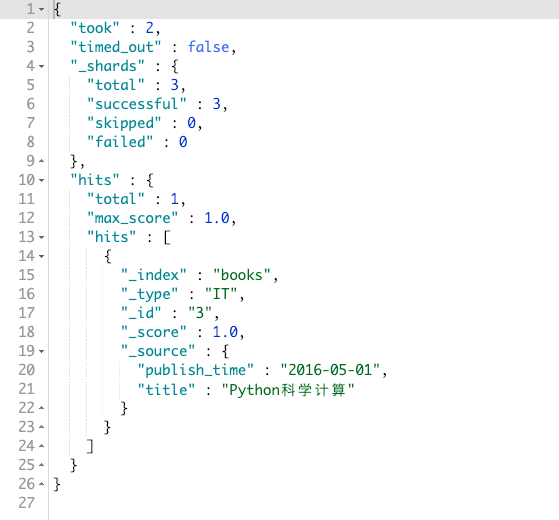This screenshot has height=520, width=559.
Task: Click the "Python科学计算" title value
Action: point(288,390)
